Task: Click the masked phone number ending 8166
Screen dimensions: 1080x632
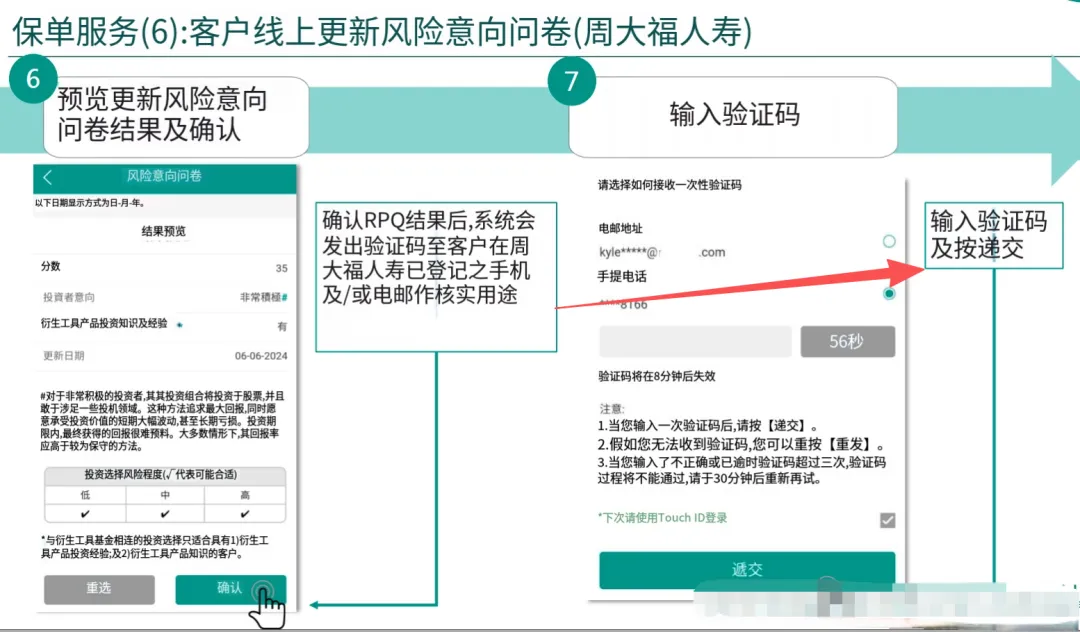Action: point(623,304)
